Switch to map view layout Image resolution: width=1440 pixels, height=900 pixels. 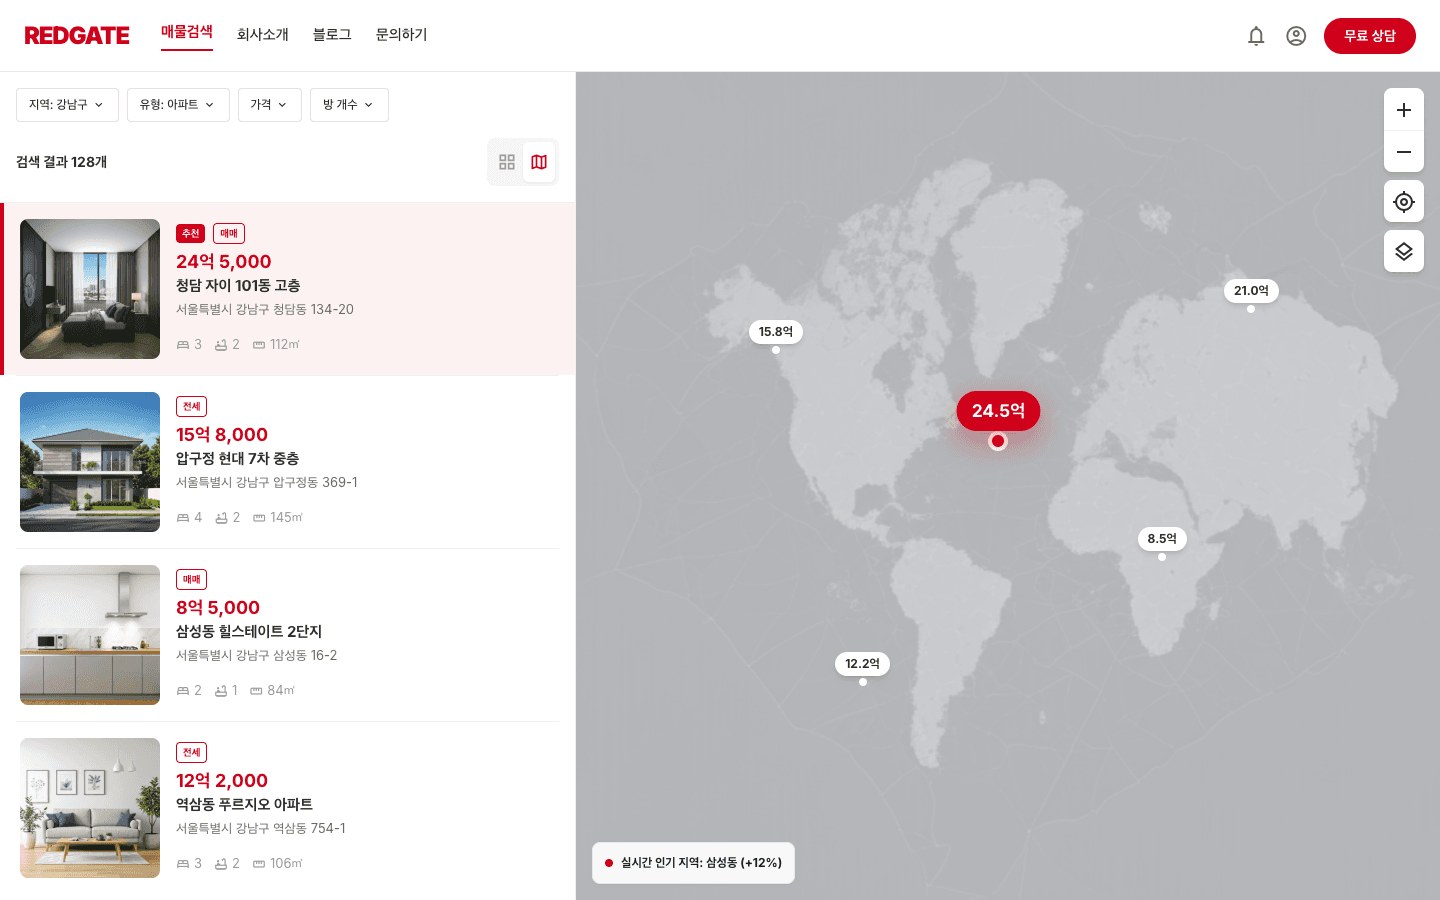pos(539,162)
